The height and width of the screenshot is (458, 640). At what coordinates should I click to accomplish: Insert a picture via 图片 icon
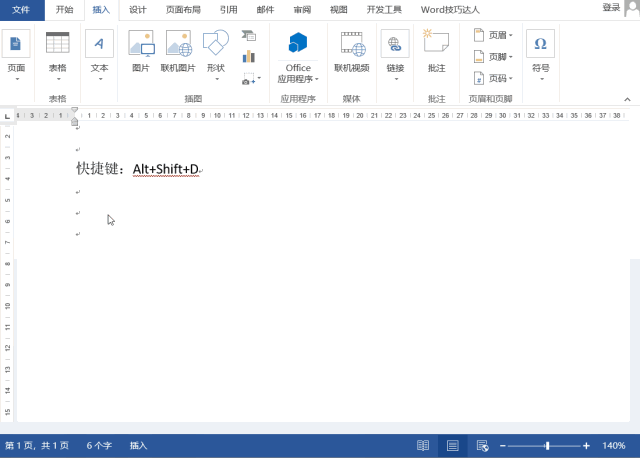(141, 43)
